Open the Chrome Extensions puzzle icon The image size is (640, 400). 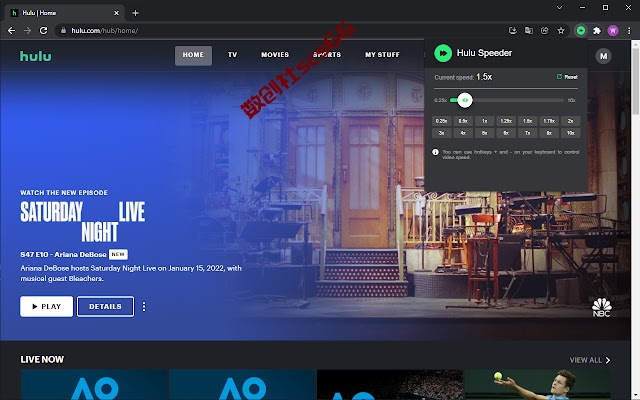(597, 31)
